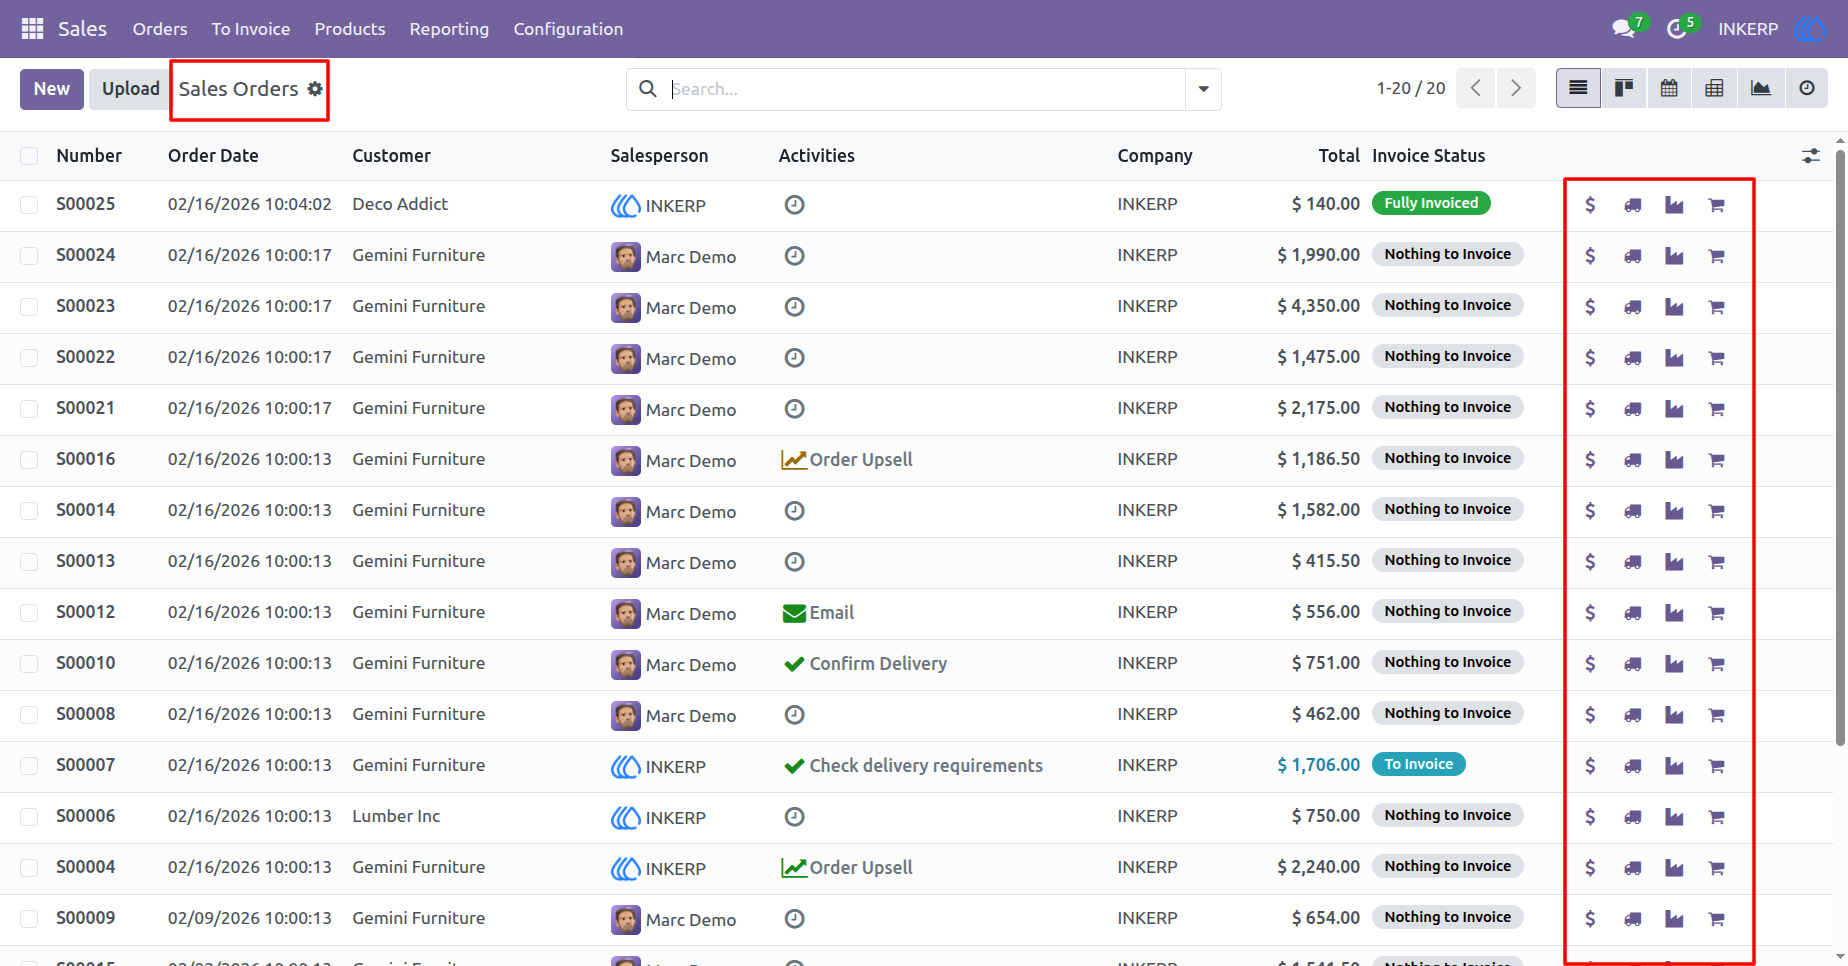Tick the checkbox for order S00024
The width and height of the screenshot is (1848, 966).
coord(29,256)
